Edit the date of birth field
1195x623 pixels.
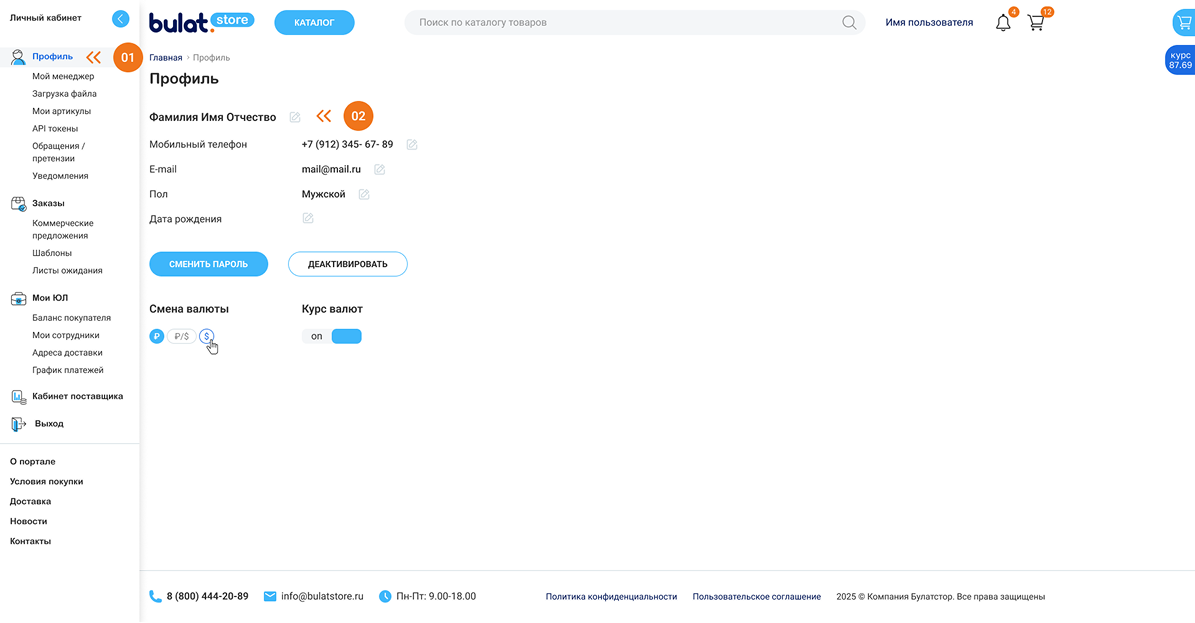308,219
